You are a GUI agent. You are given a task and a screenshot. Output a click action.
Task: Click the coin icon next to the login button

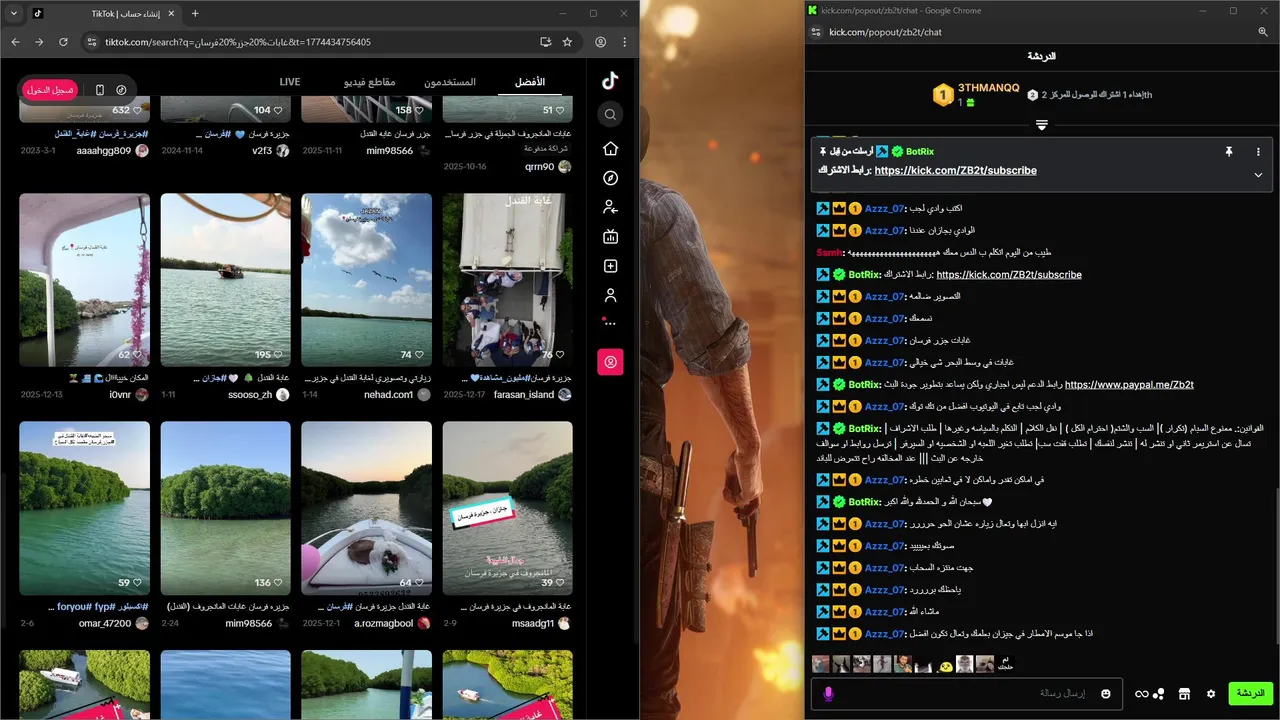[121, 90]
